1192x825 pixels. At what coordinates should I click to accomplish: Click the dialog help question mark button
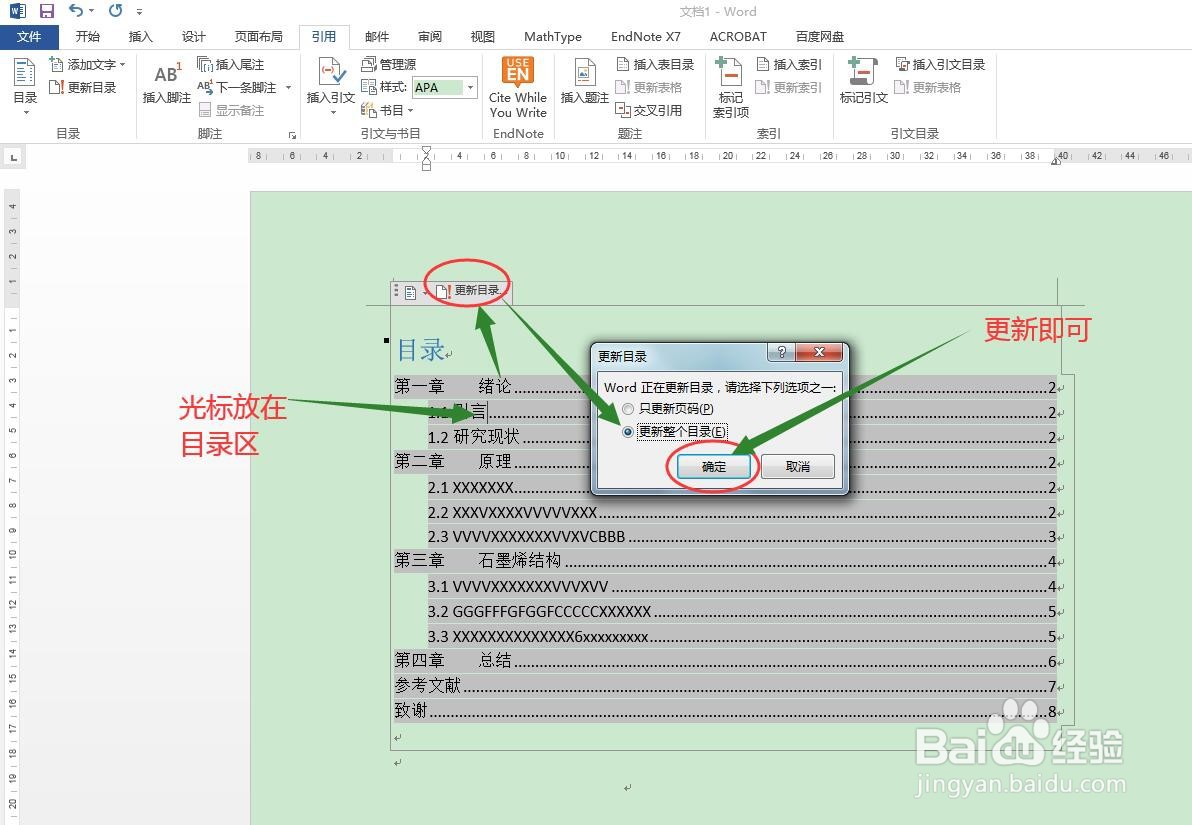click(781, 353)
